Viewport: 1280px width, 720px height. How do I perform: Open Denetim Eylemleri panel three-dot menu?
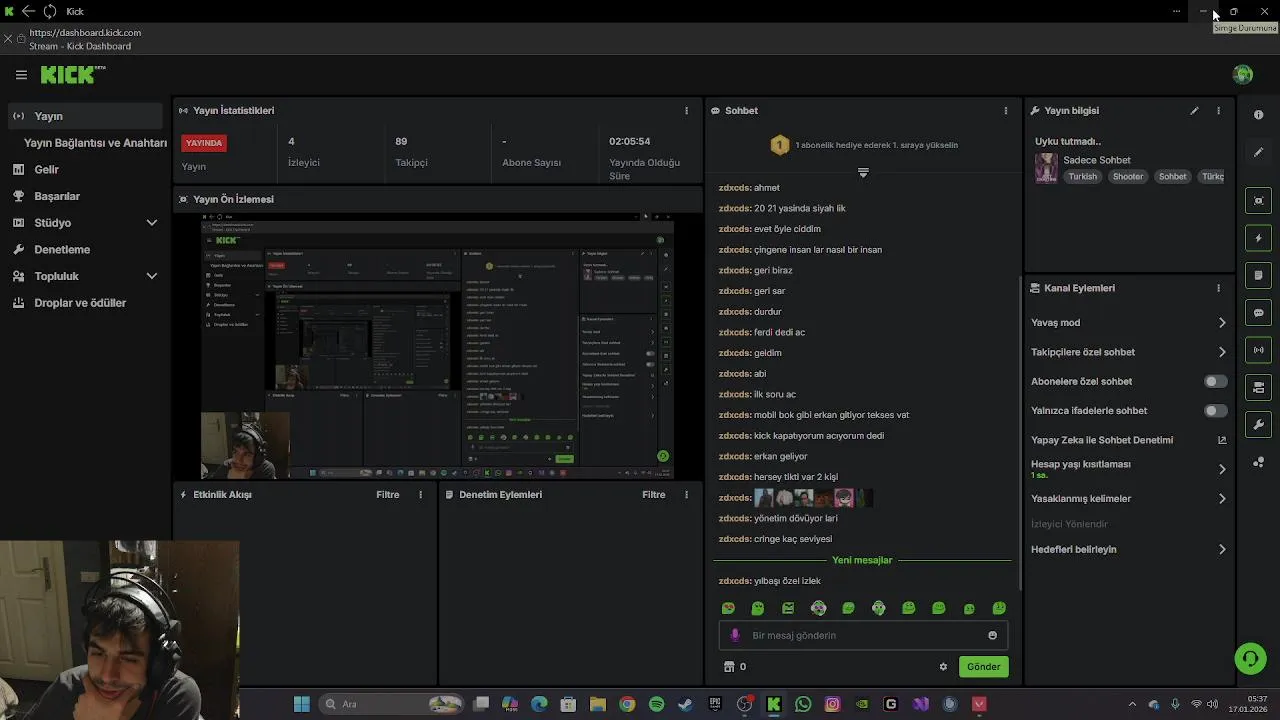point(686,495)
